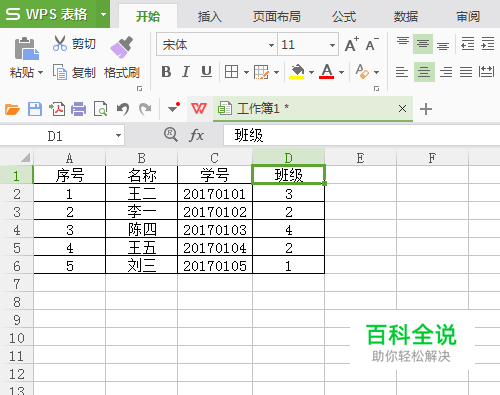Open font group dialog launcher
This screenshot has height=395, width=500.
tap(376, 88)
